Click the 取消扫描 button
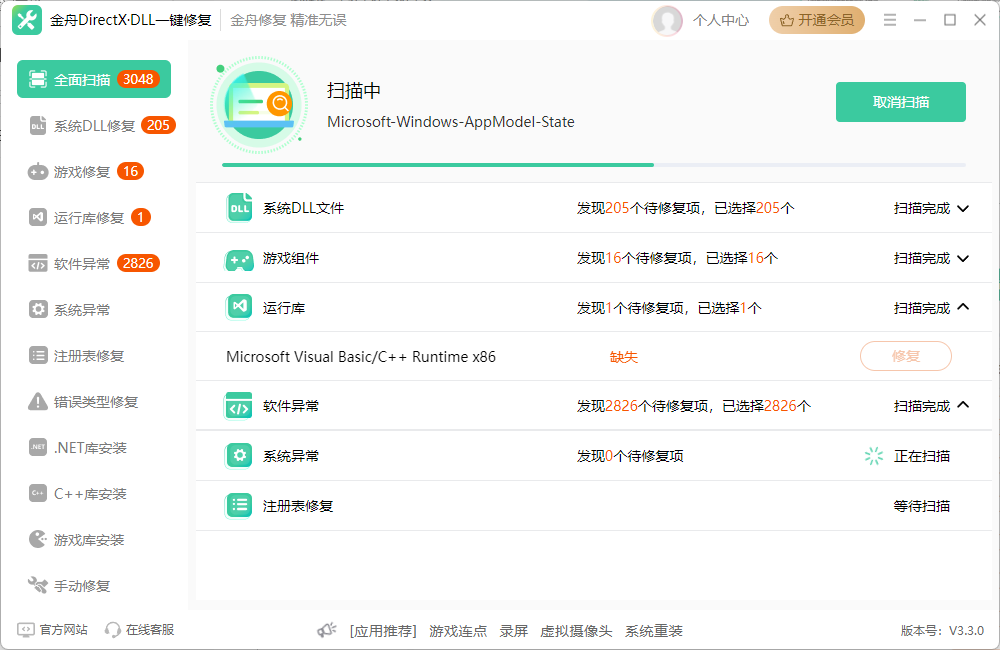The height and width of the screenshot is (650, 1000). click(899, 101)
